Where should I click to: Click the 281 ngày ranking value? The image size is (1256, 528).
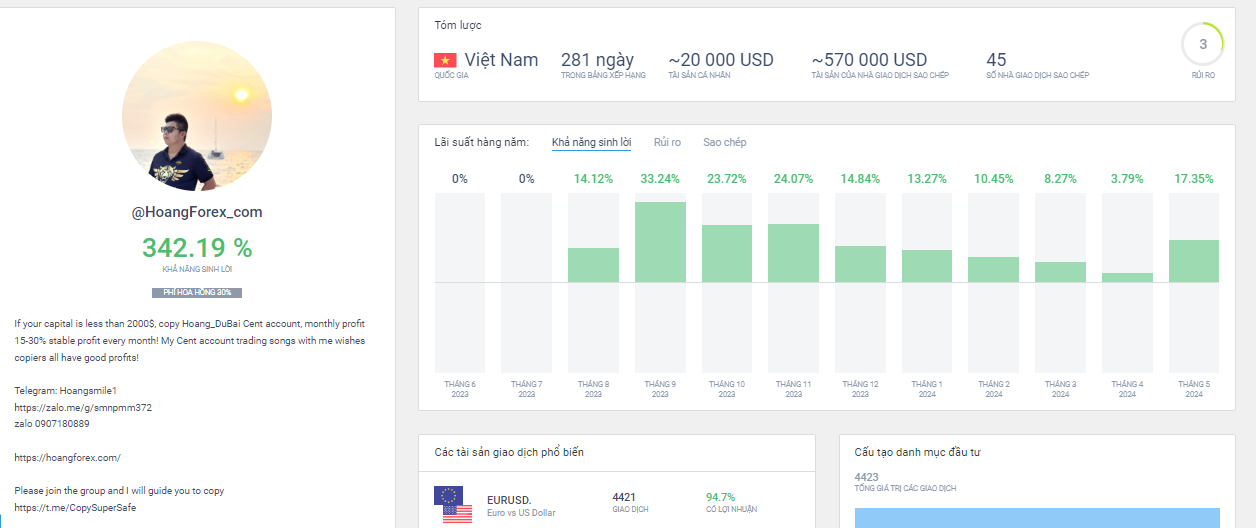tap(597, 60)
